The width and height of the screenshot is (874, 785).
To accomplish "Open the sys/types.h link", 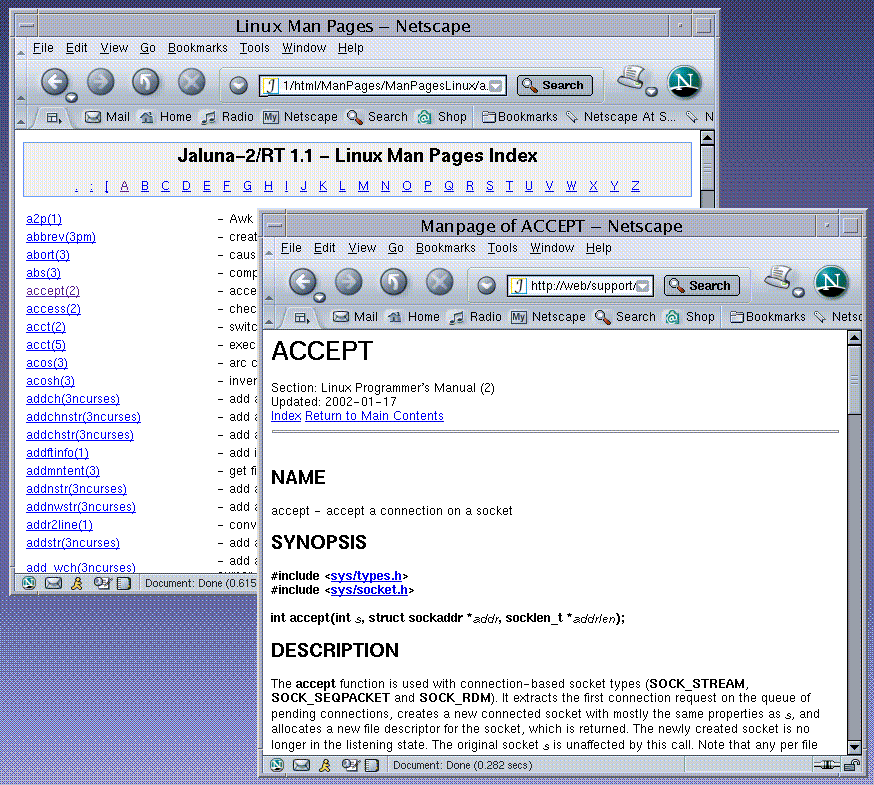I will pos(366,576).
